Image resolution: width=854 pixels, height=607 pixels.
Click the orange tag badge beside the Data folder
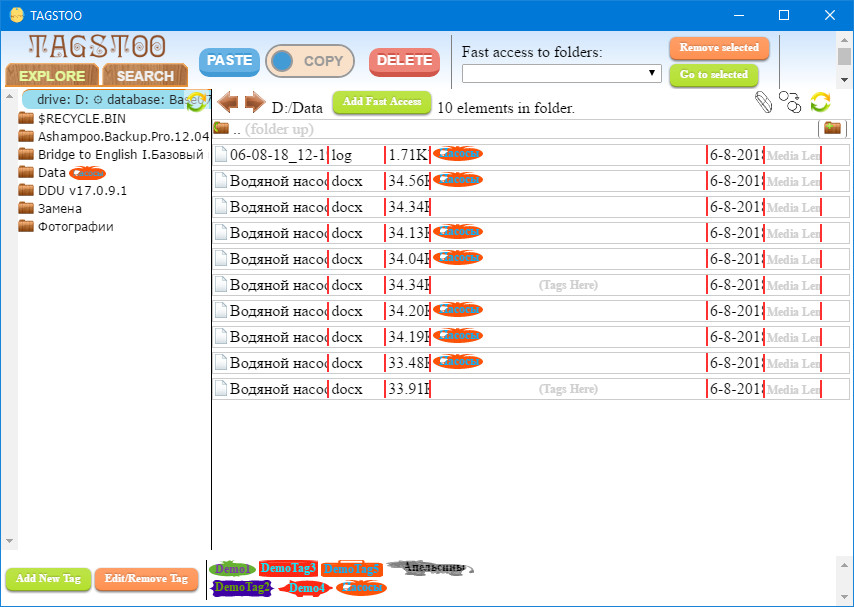click(87, 173)
